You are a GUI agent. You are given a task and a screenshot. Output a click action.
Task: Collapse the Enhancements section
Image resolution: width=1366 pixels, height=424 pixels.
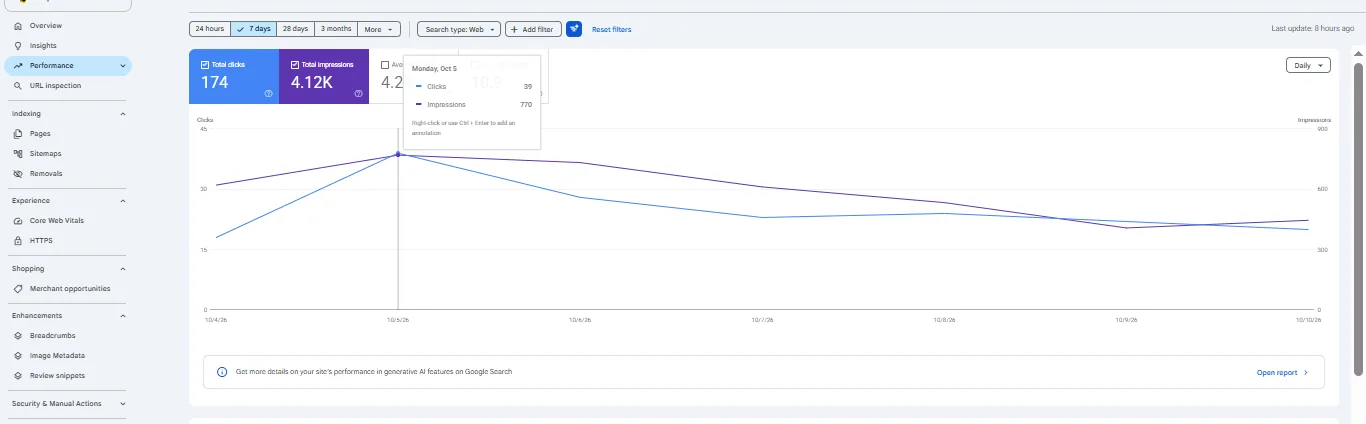(x=123, y=316)
